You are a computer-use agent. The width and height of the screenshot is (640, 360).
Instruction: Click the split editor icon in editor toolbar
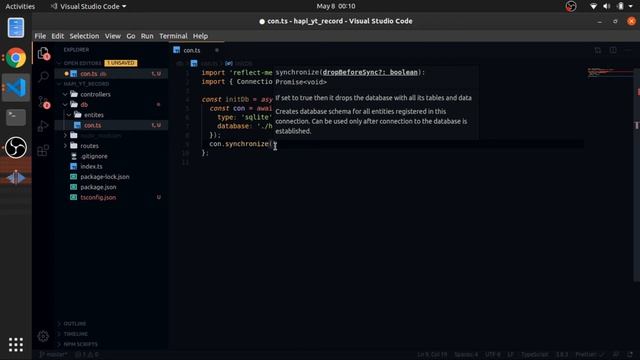[613, 50]
